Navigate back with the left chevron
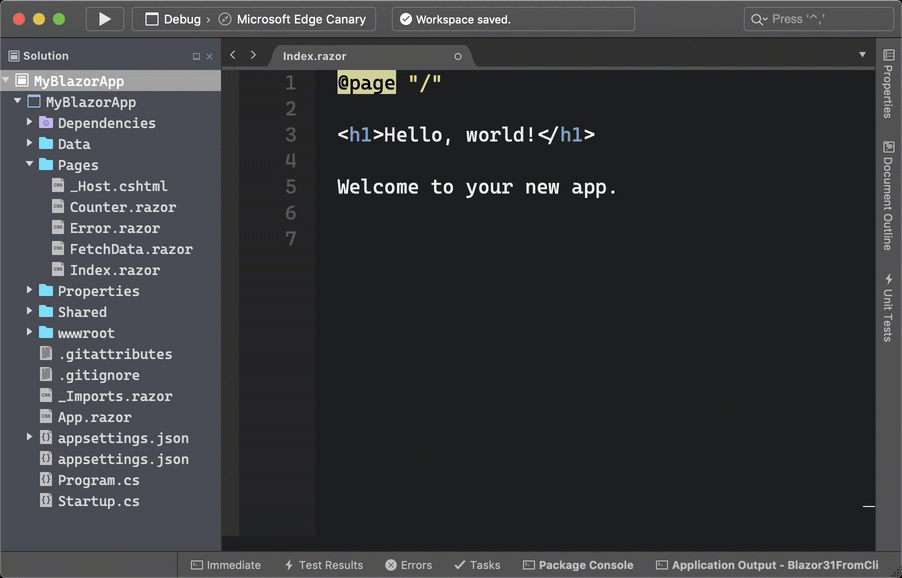The width and height of the screenshot is (902, 578). tap(233, 55)
